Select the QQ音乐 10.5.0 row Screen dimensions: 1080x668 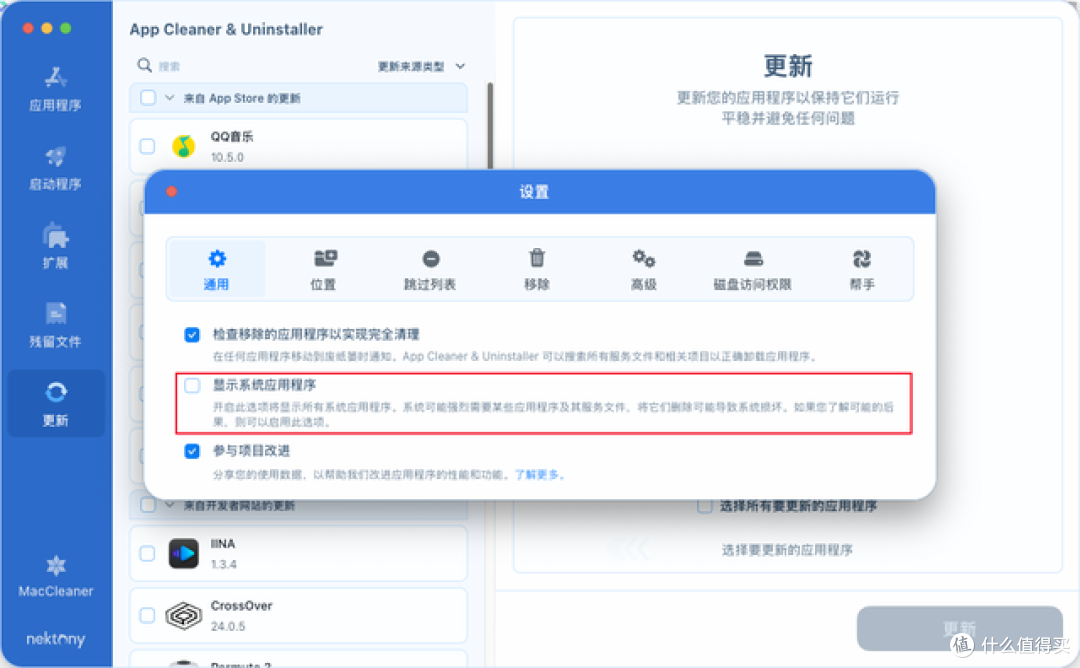298,146
